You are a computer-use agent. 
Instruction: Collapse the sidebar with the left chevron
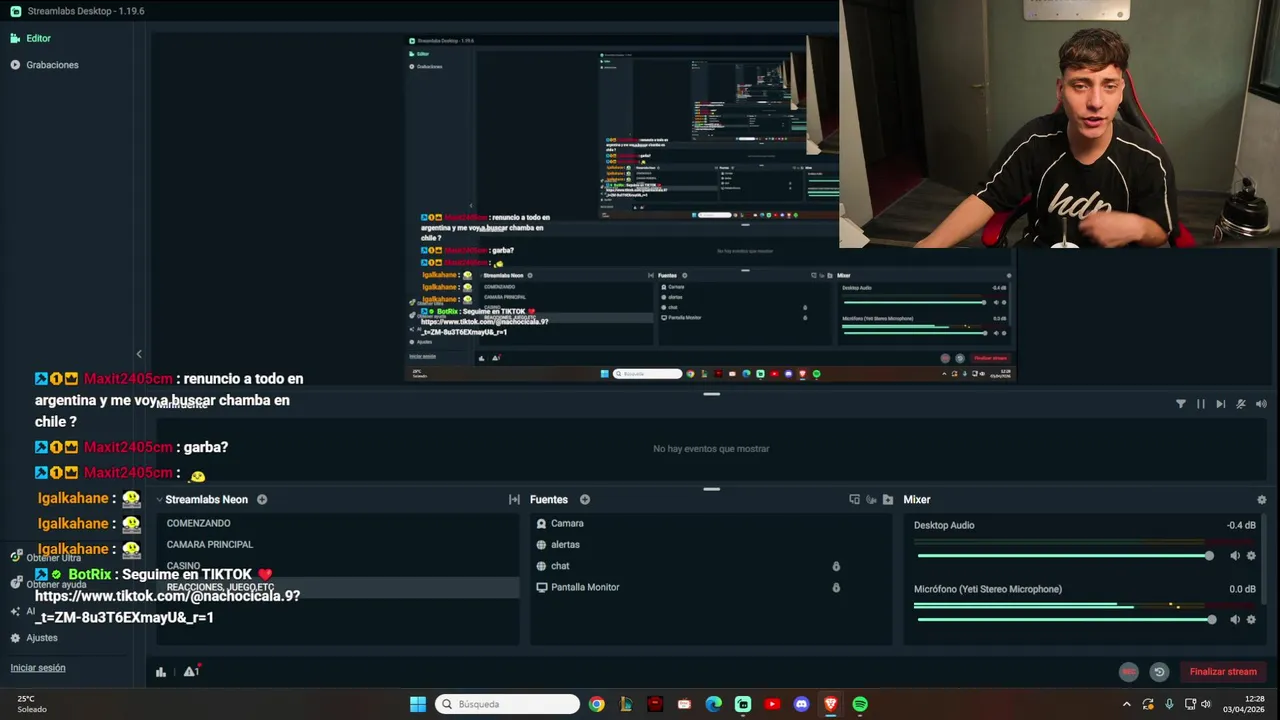click(x=139, y=354)
